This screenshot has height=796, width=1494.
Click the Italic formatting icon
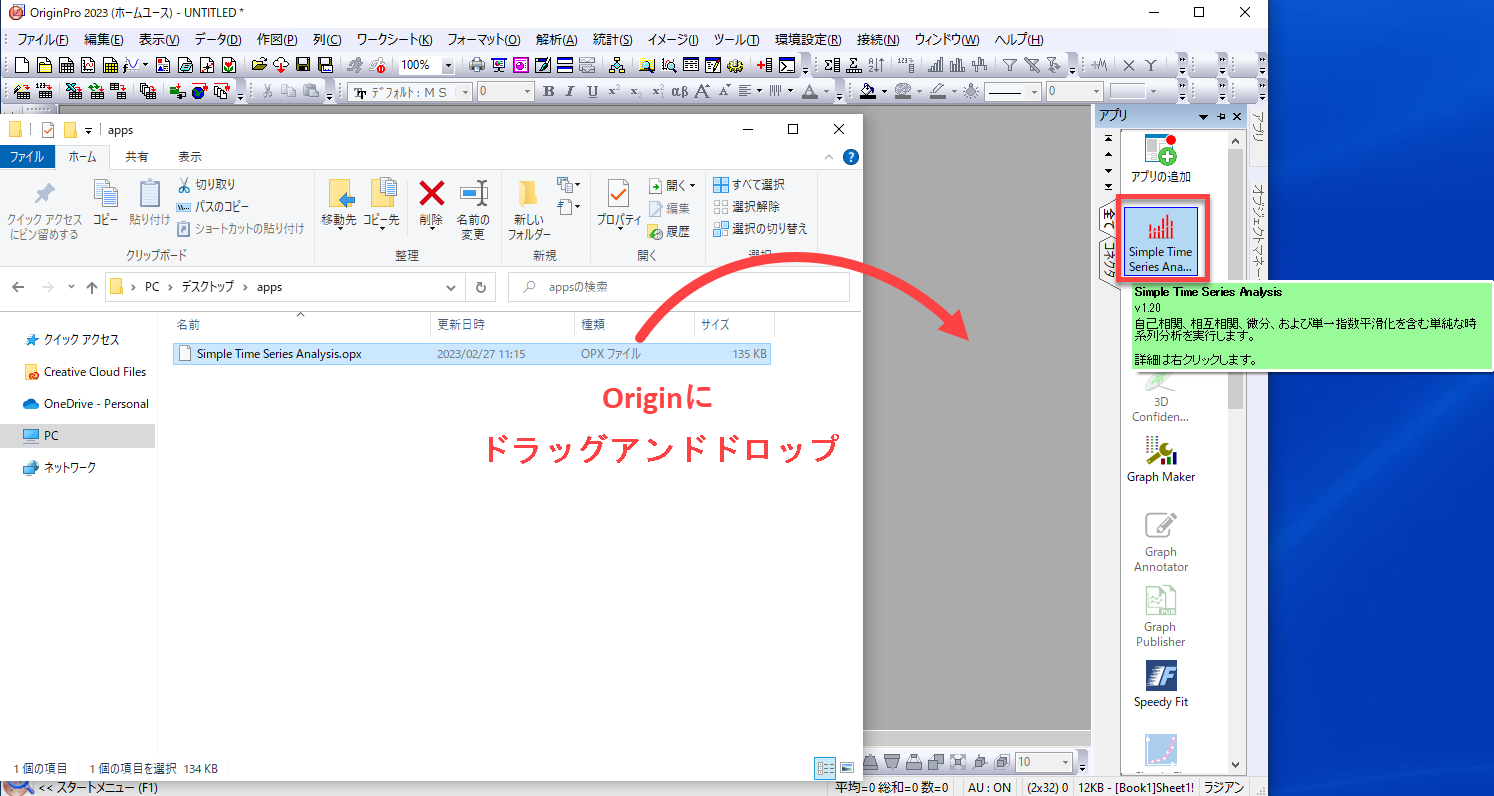pyautogui.click(x=569, y=92)
